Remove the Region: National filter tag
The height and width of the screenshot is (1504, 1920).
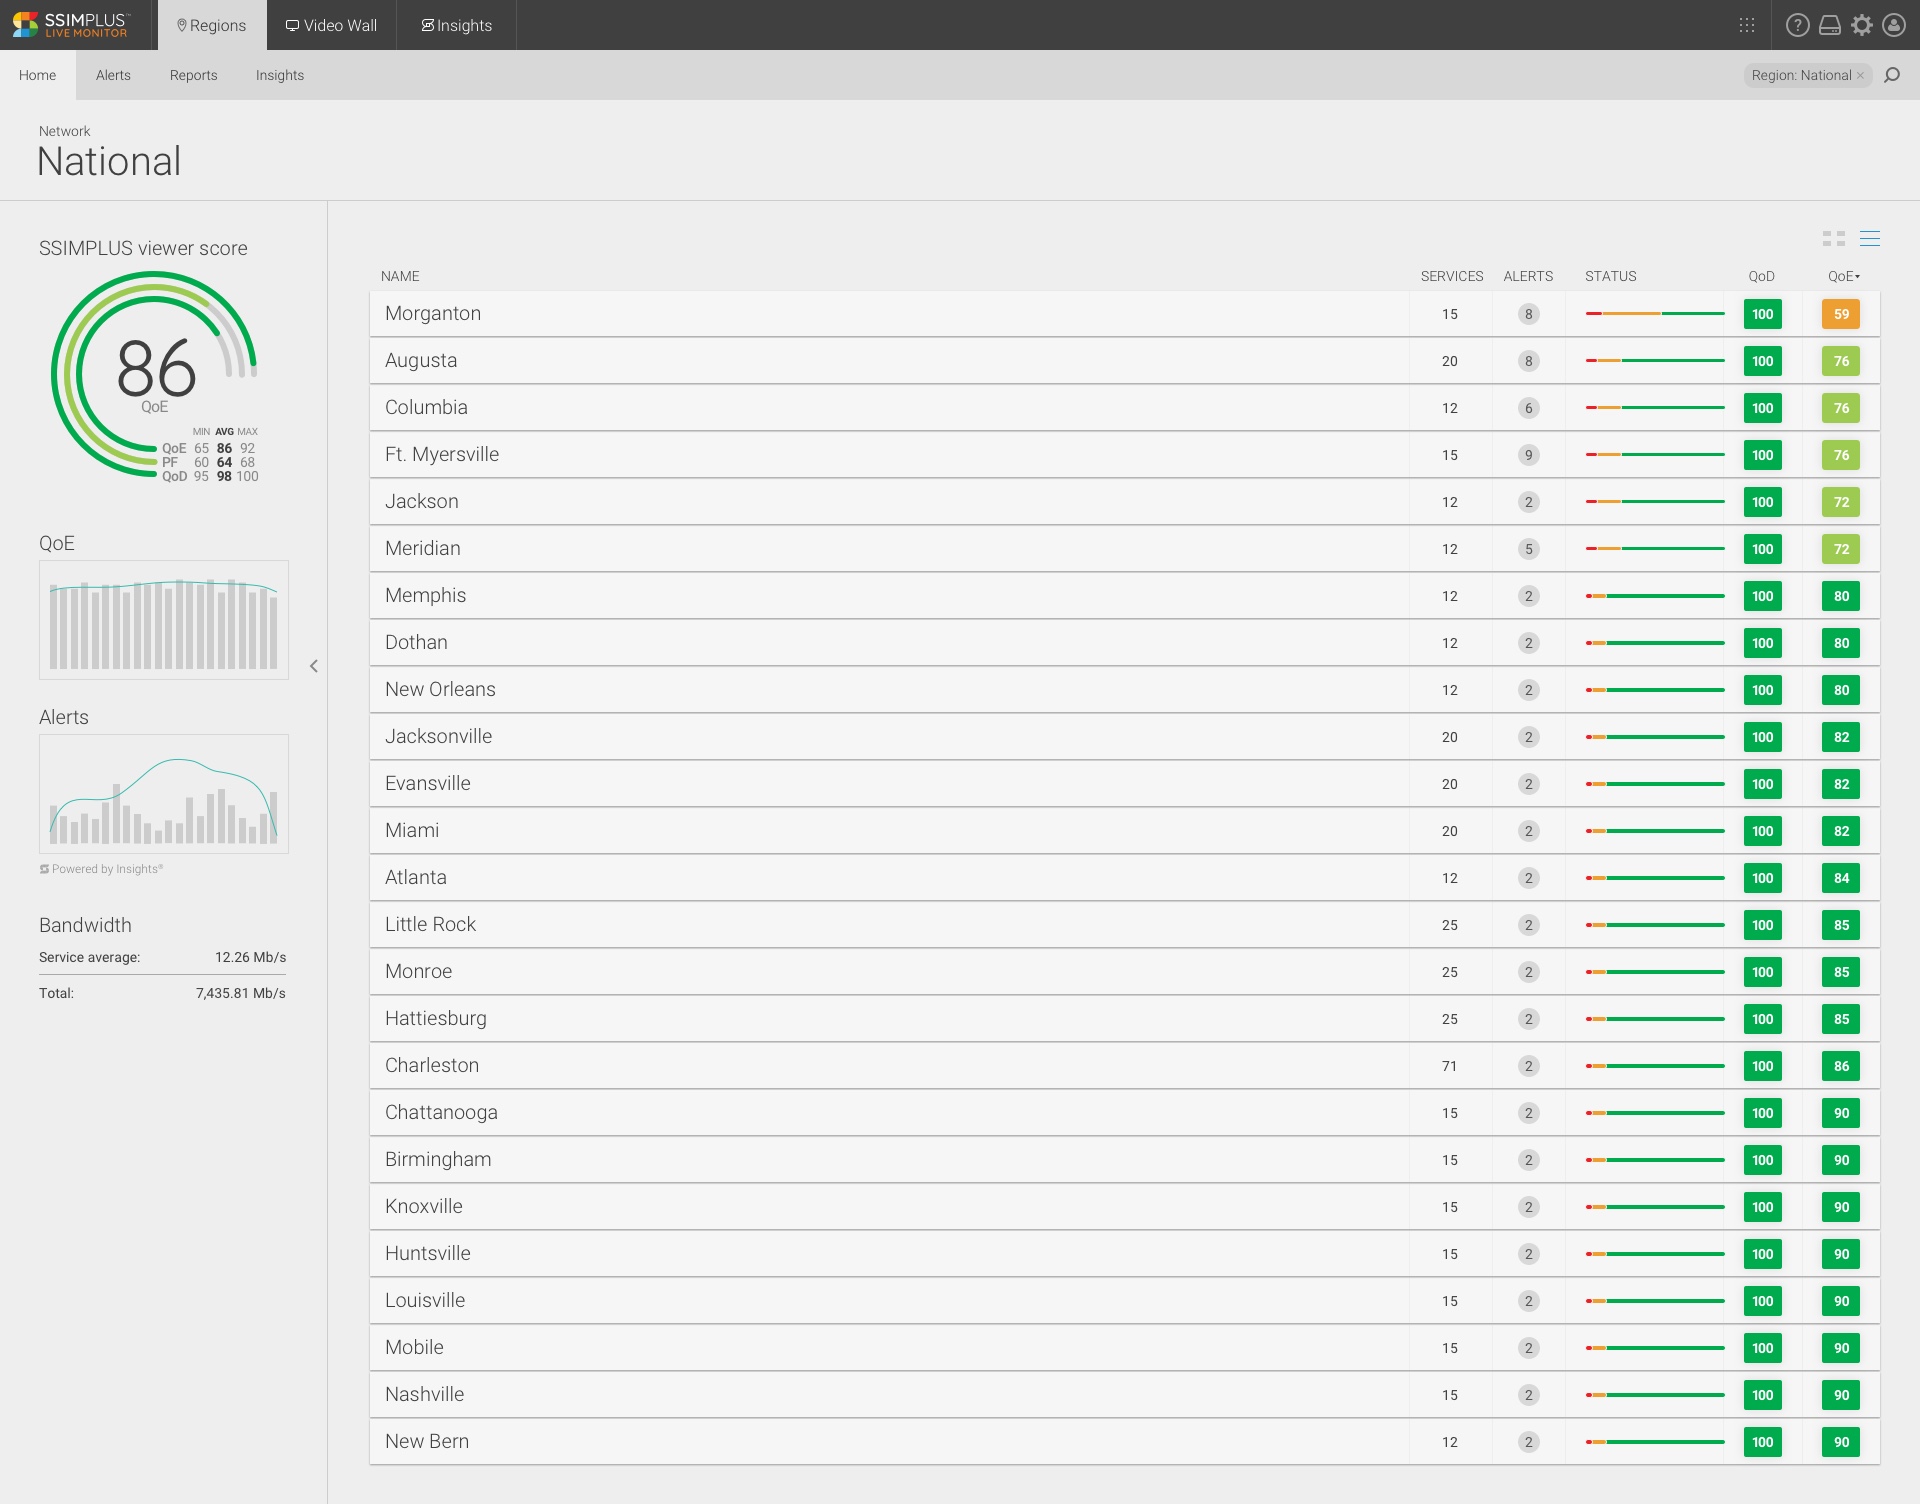[x=1860, y=76]
